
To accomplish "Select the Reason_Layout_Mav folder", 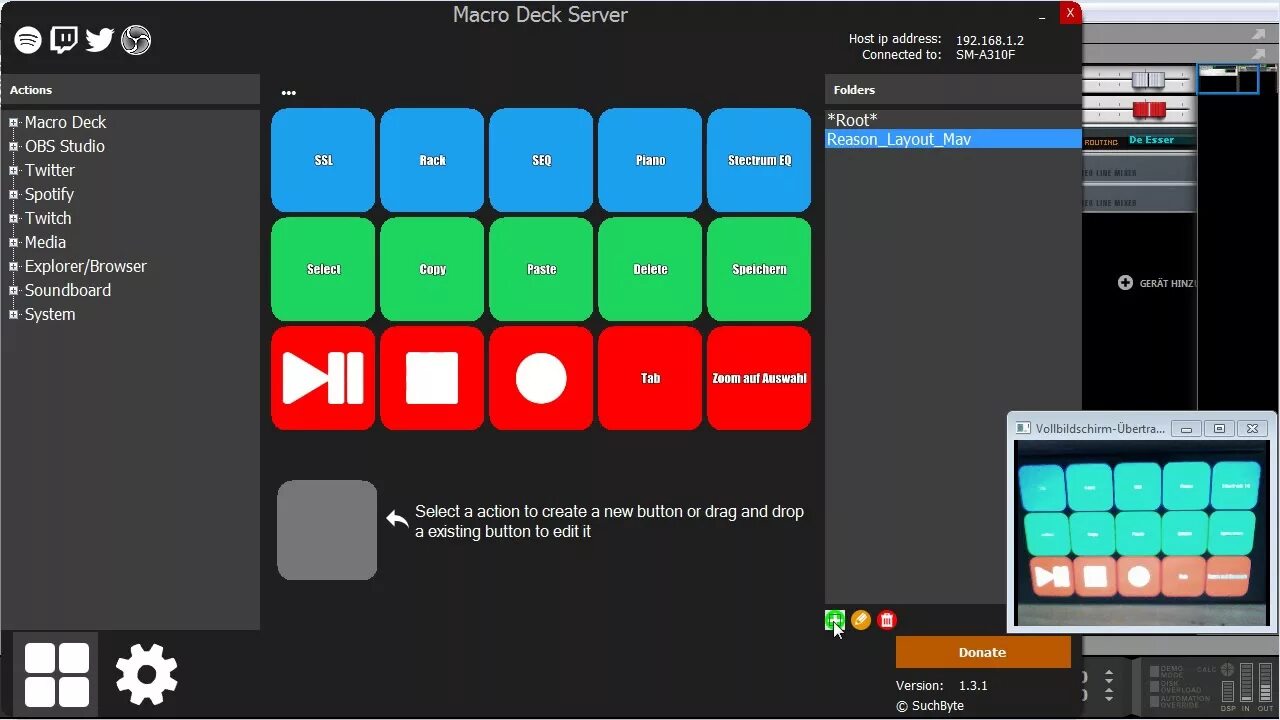I will point(953,139).
